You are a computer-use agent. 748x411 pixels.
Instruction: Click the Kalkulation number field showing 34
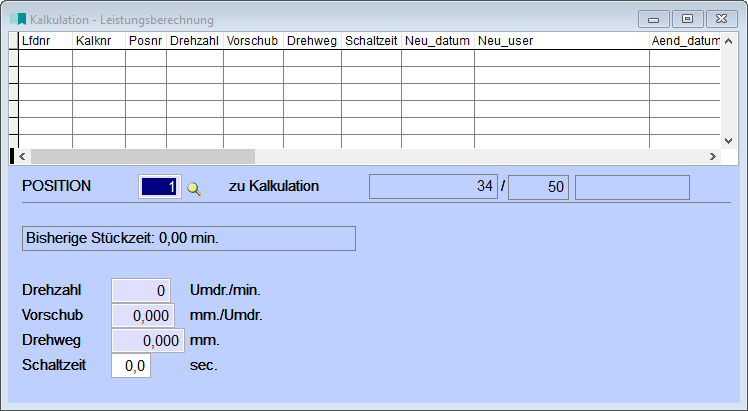tap(433, 186)
